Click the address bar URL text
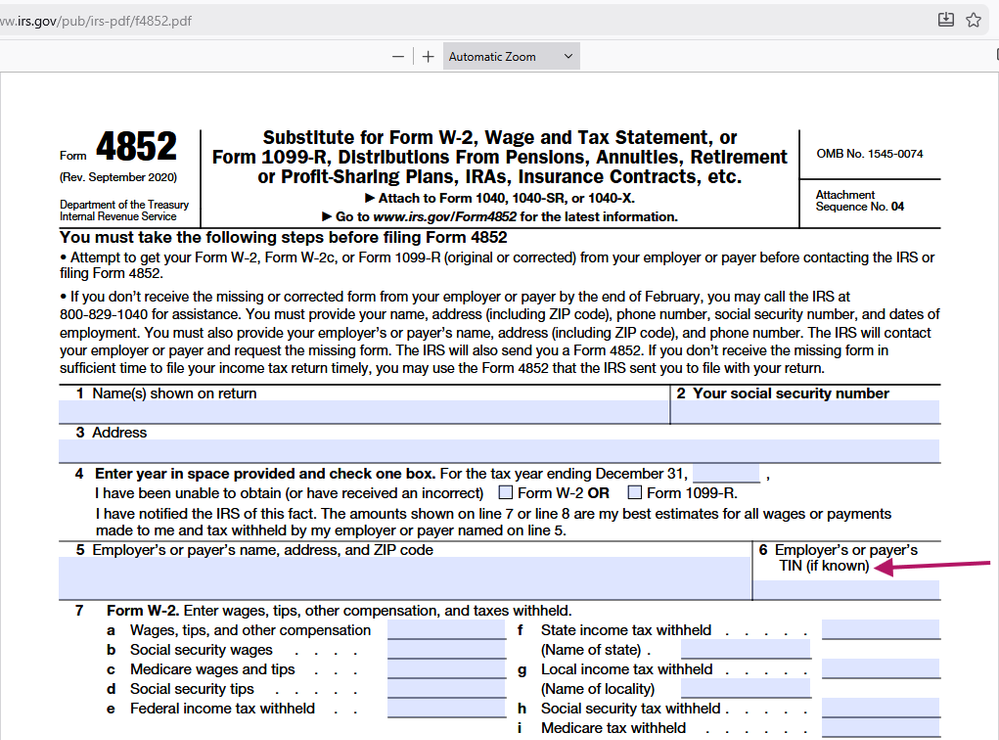 pos(96,21)
